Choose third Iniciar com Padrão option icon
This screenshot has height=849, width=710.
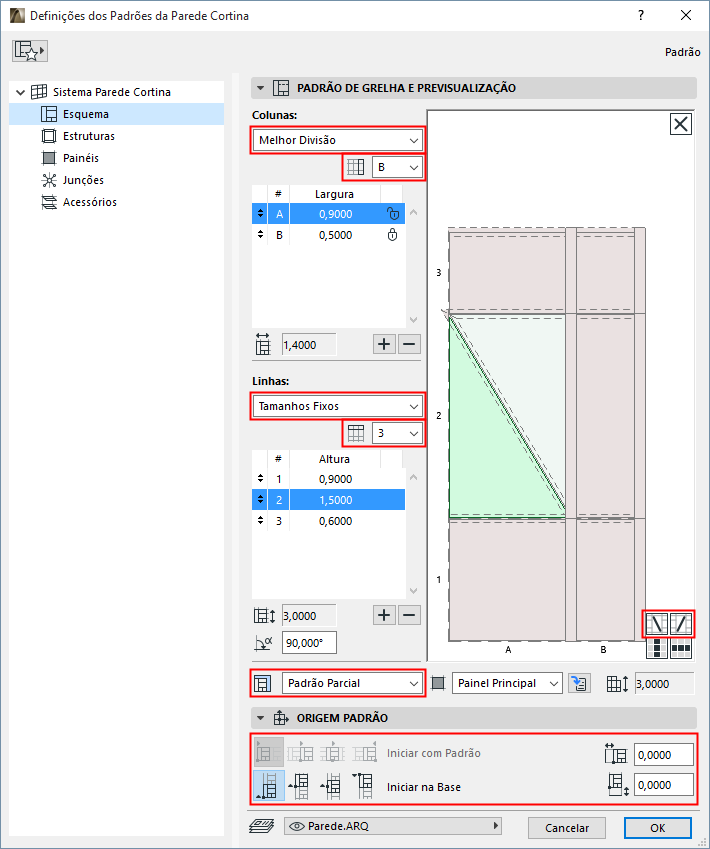[x=333, y=753]
